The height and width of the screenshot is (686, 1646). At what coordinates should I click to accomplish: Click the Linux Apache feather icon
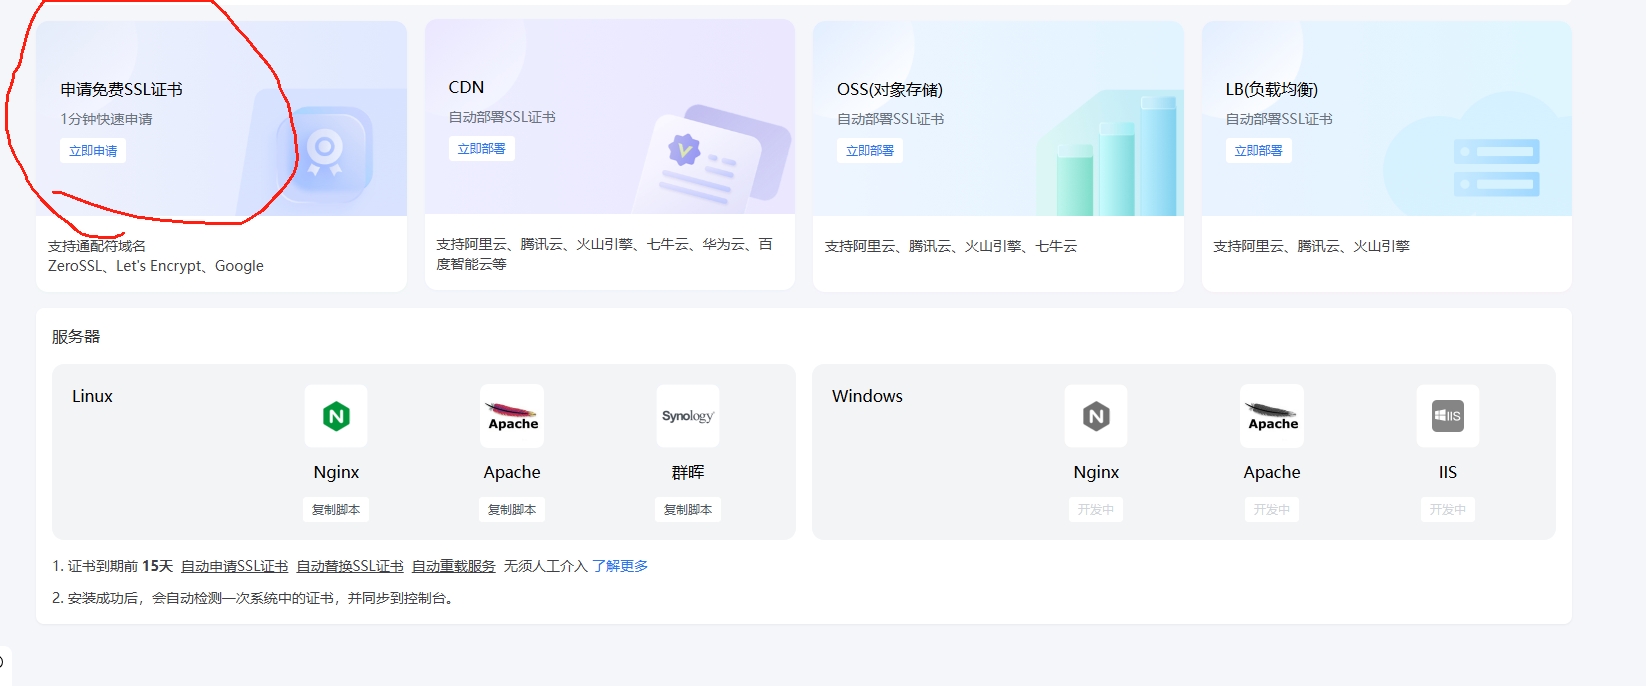tap(512, 416)
